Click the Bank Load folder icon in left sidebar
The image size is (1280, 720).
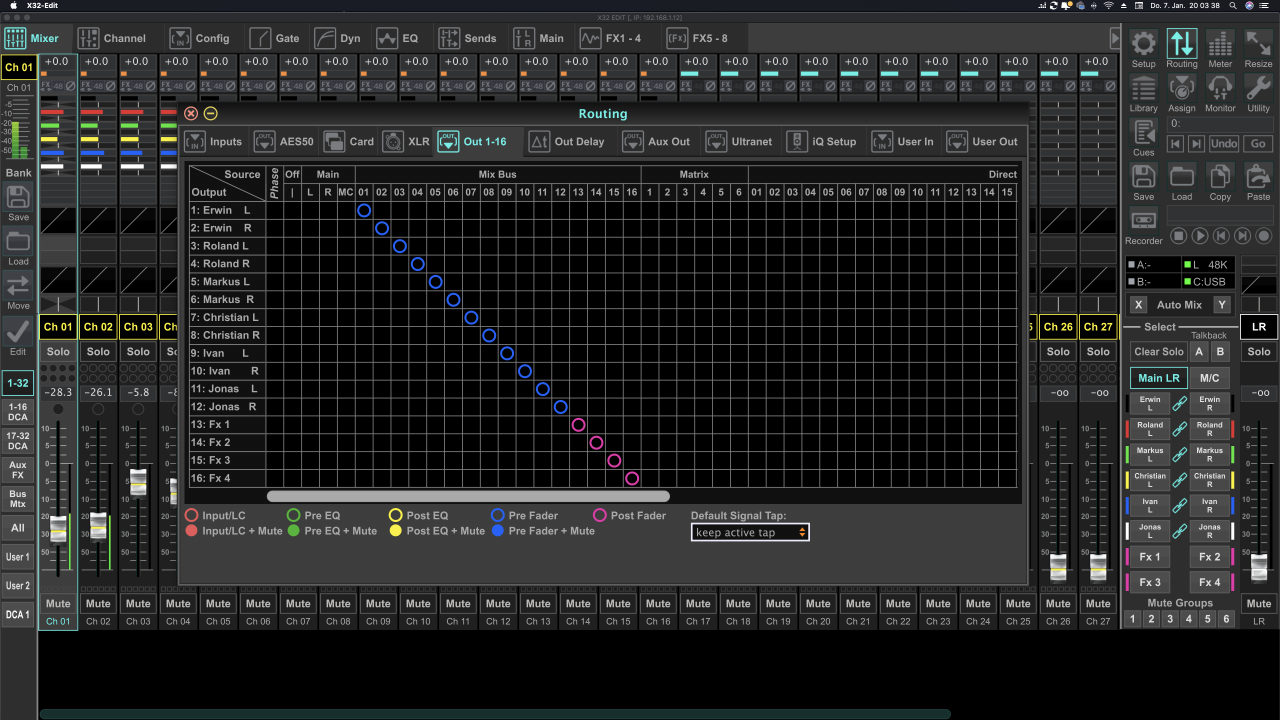(18, 247)
